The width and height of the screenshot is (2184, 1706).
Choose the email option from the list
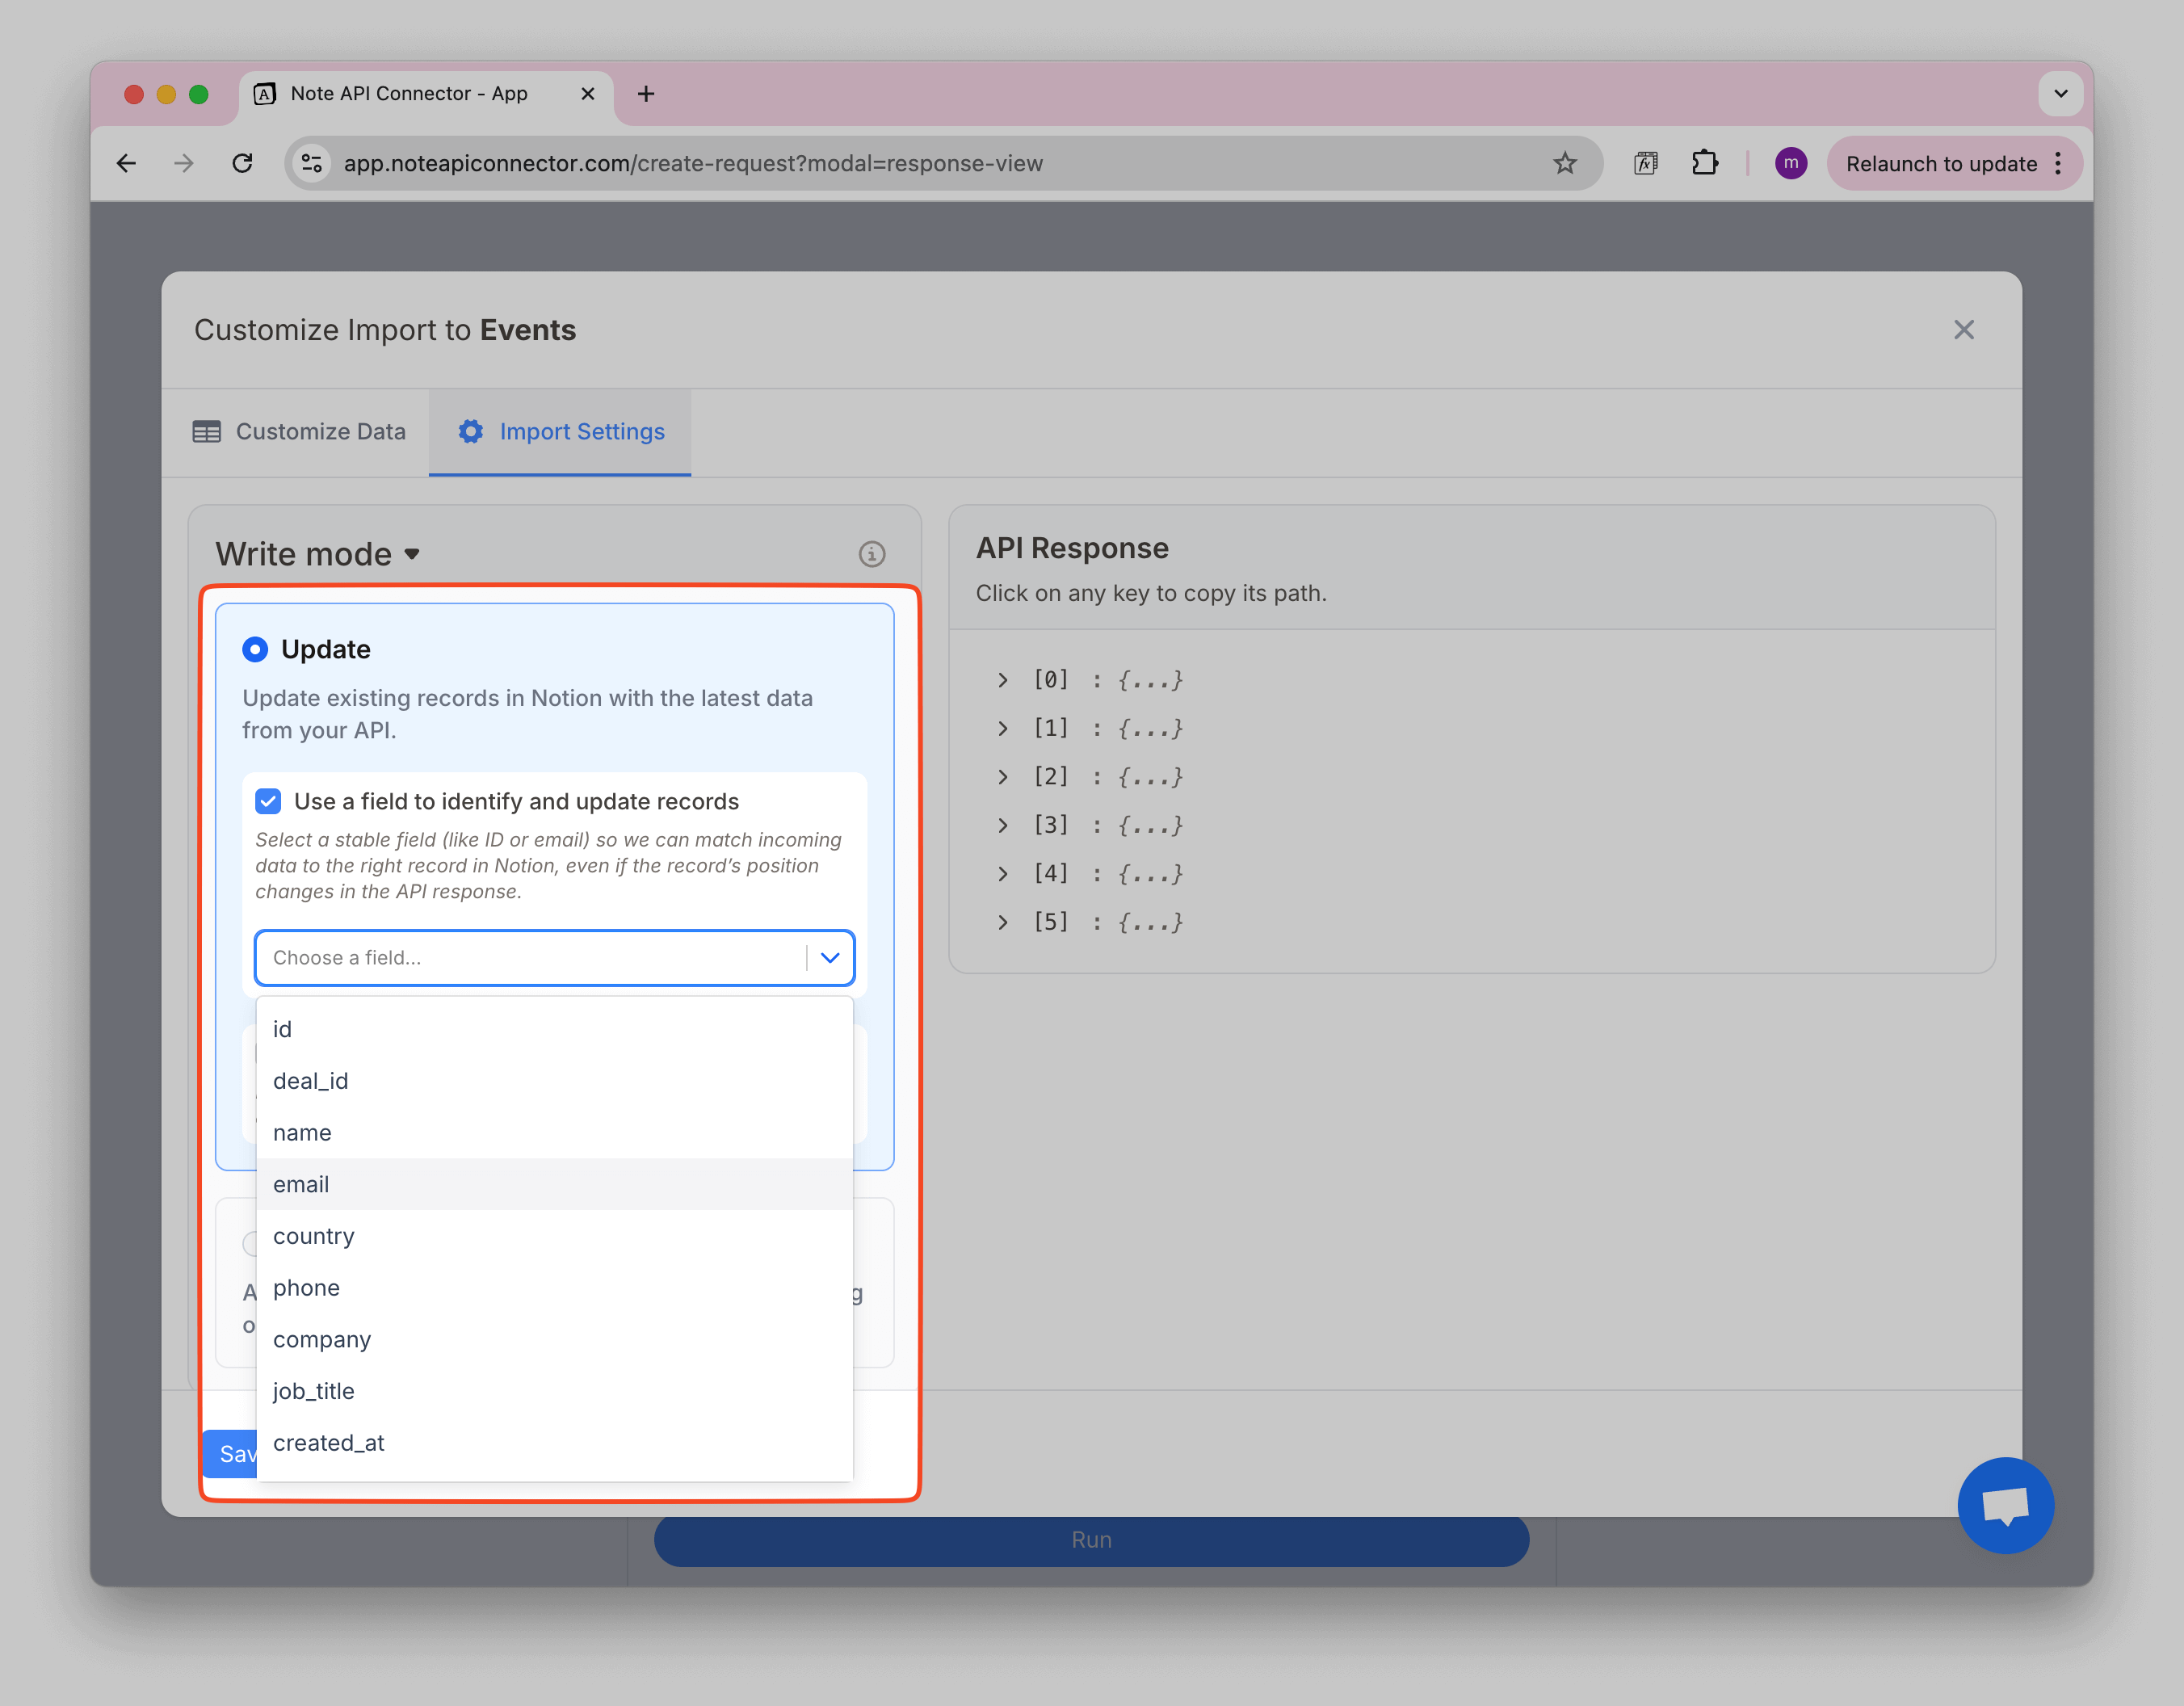tap(301, 1185)
